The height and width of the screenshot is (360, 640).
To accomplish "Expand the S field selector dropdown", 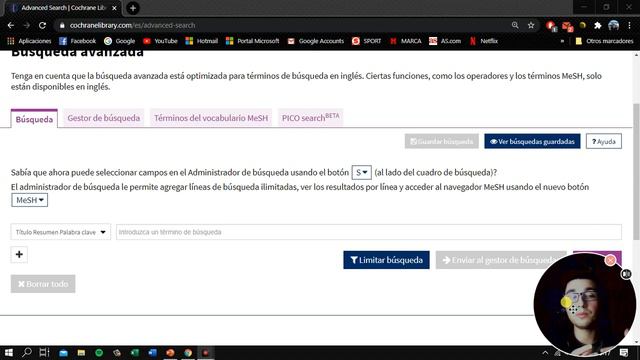I will [362, 172].
